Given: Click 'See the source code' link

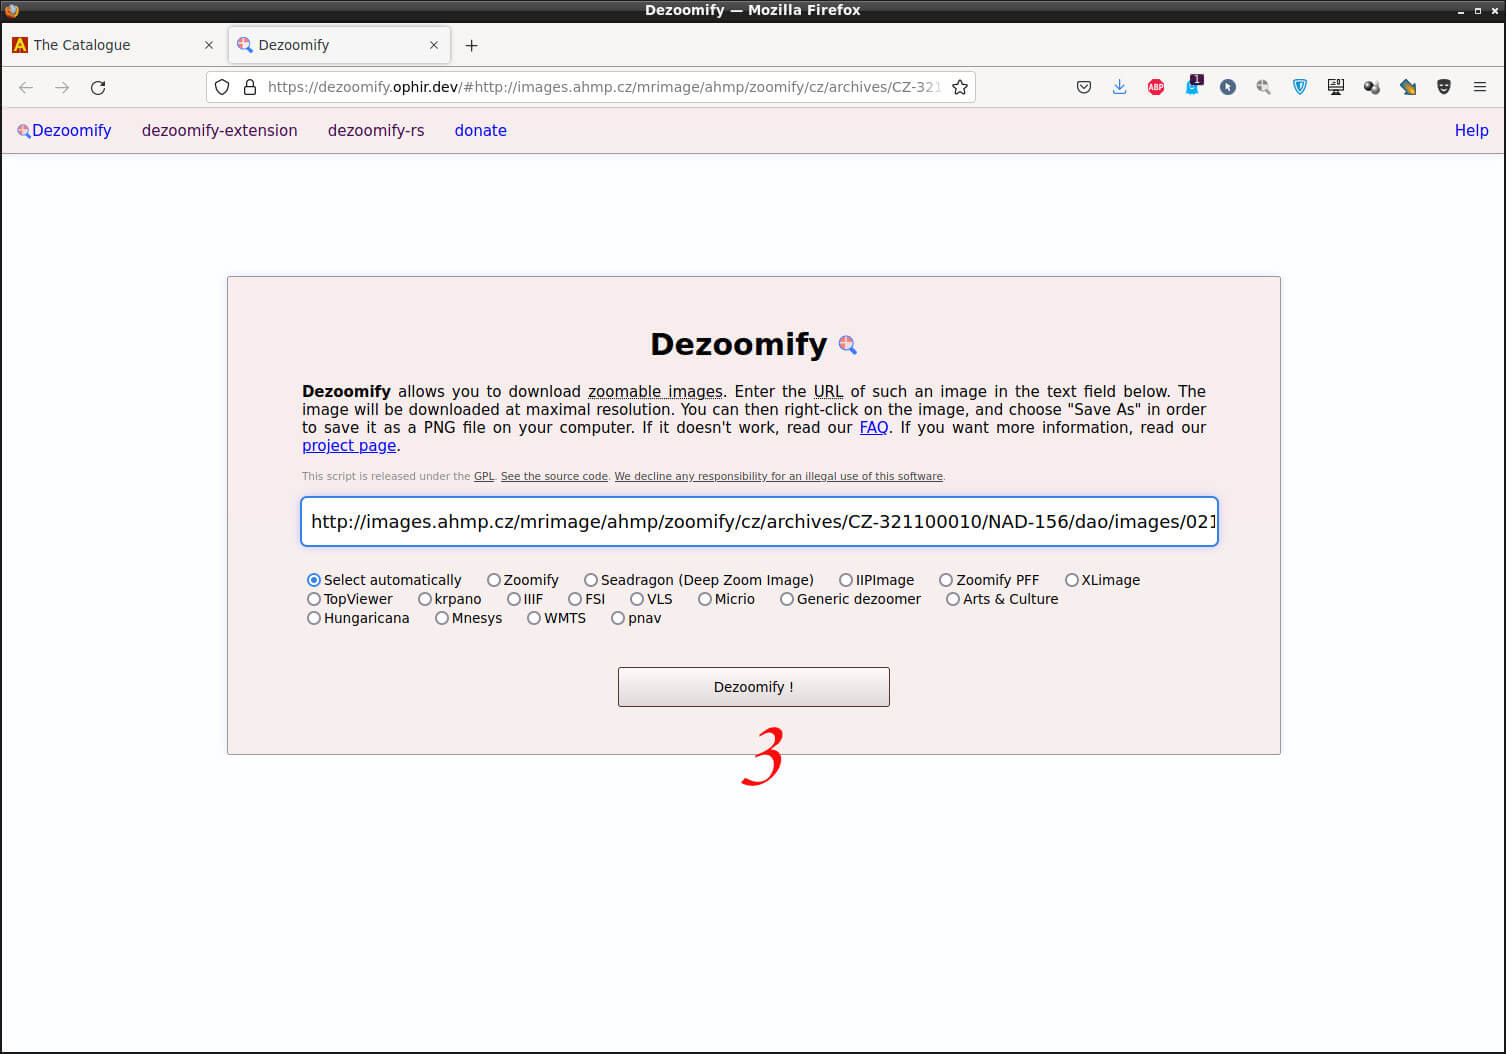Looking at the screenshot, I should click(x=554, y=476).
